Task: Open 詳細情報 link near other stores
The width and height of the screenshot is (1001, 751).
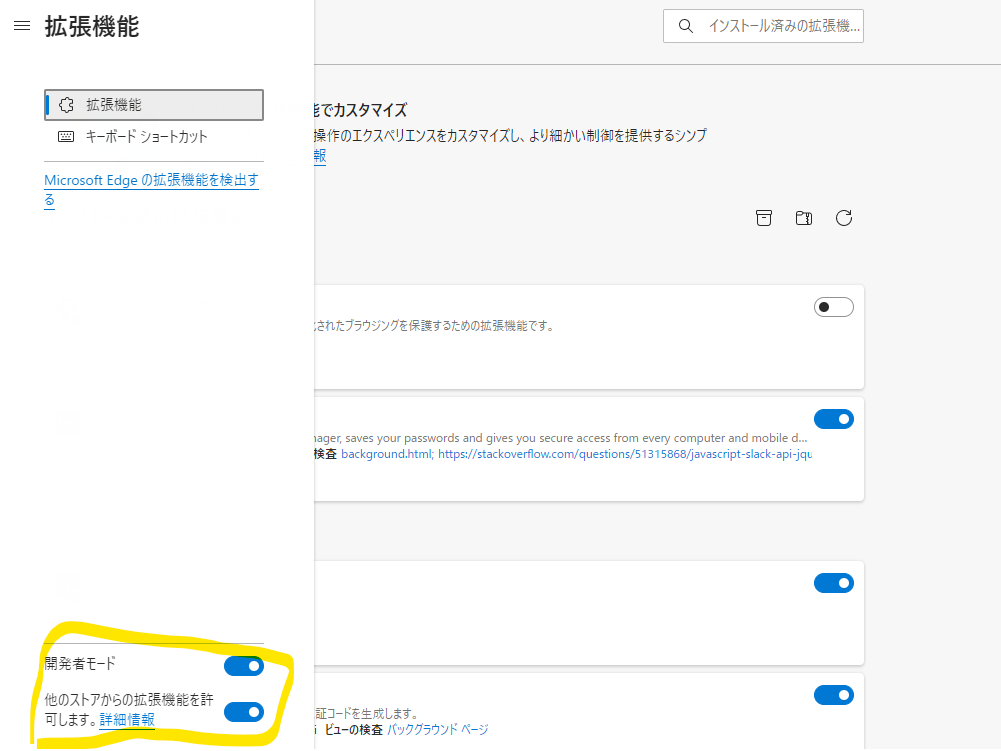Action: point(127,720)
